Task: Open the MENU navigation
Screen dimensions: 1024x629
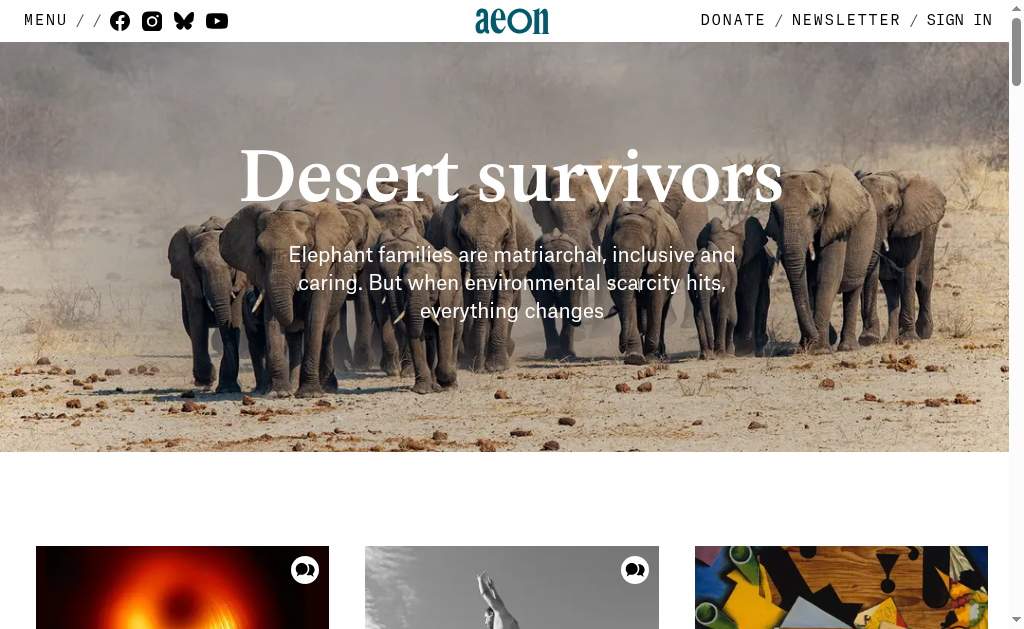Action: 45,20
